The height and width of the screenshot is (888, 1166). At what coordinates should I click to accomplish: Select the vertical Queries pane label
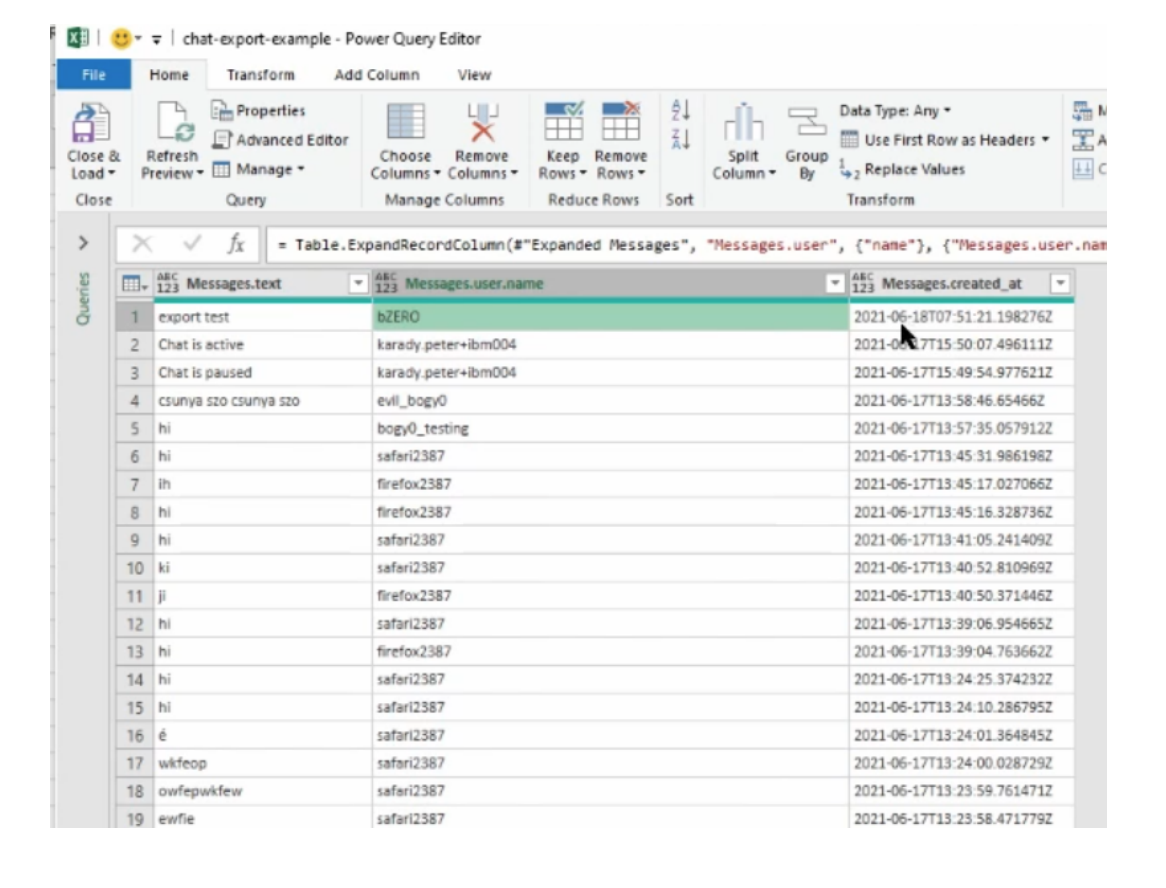[x=83, y=298]
